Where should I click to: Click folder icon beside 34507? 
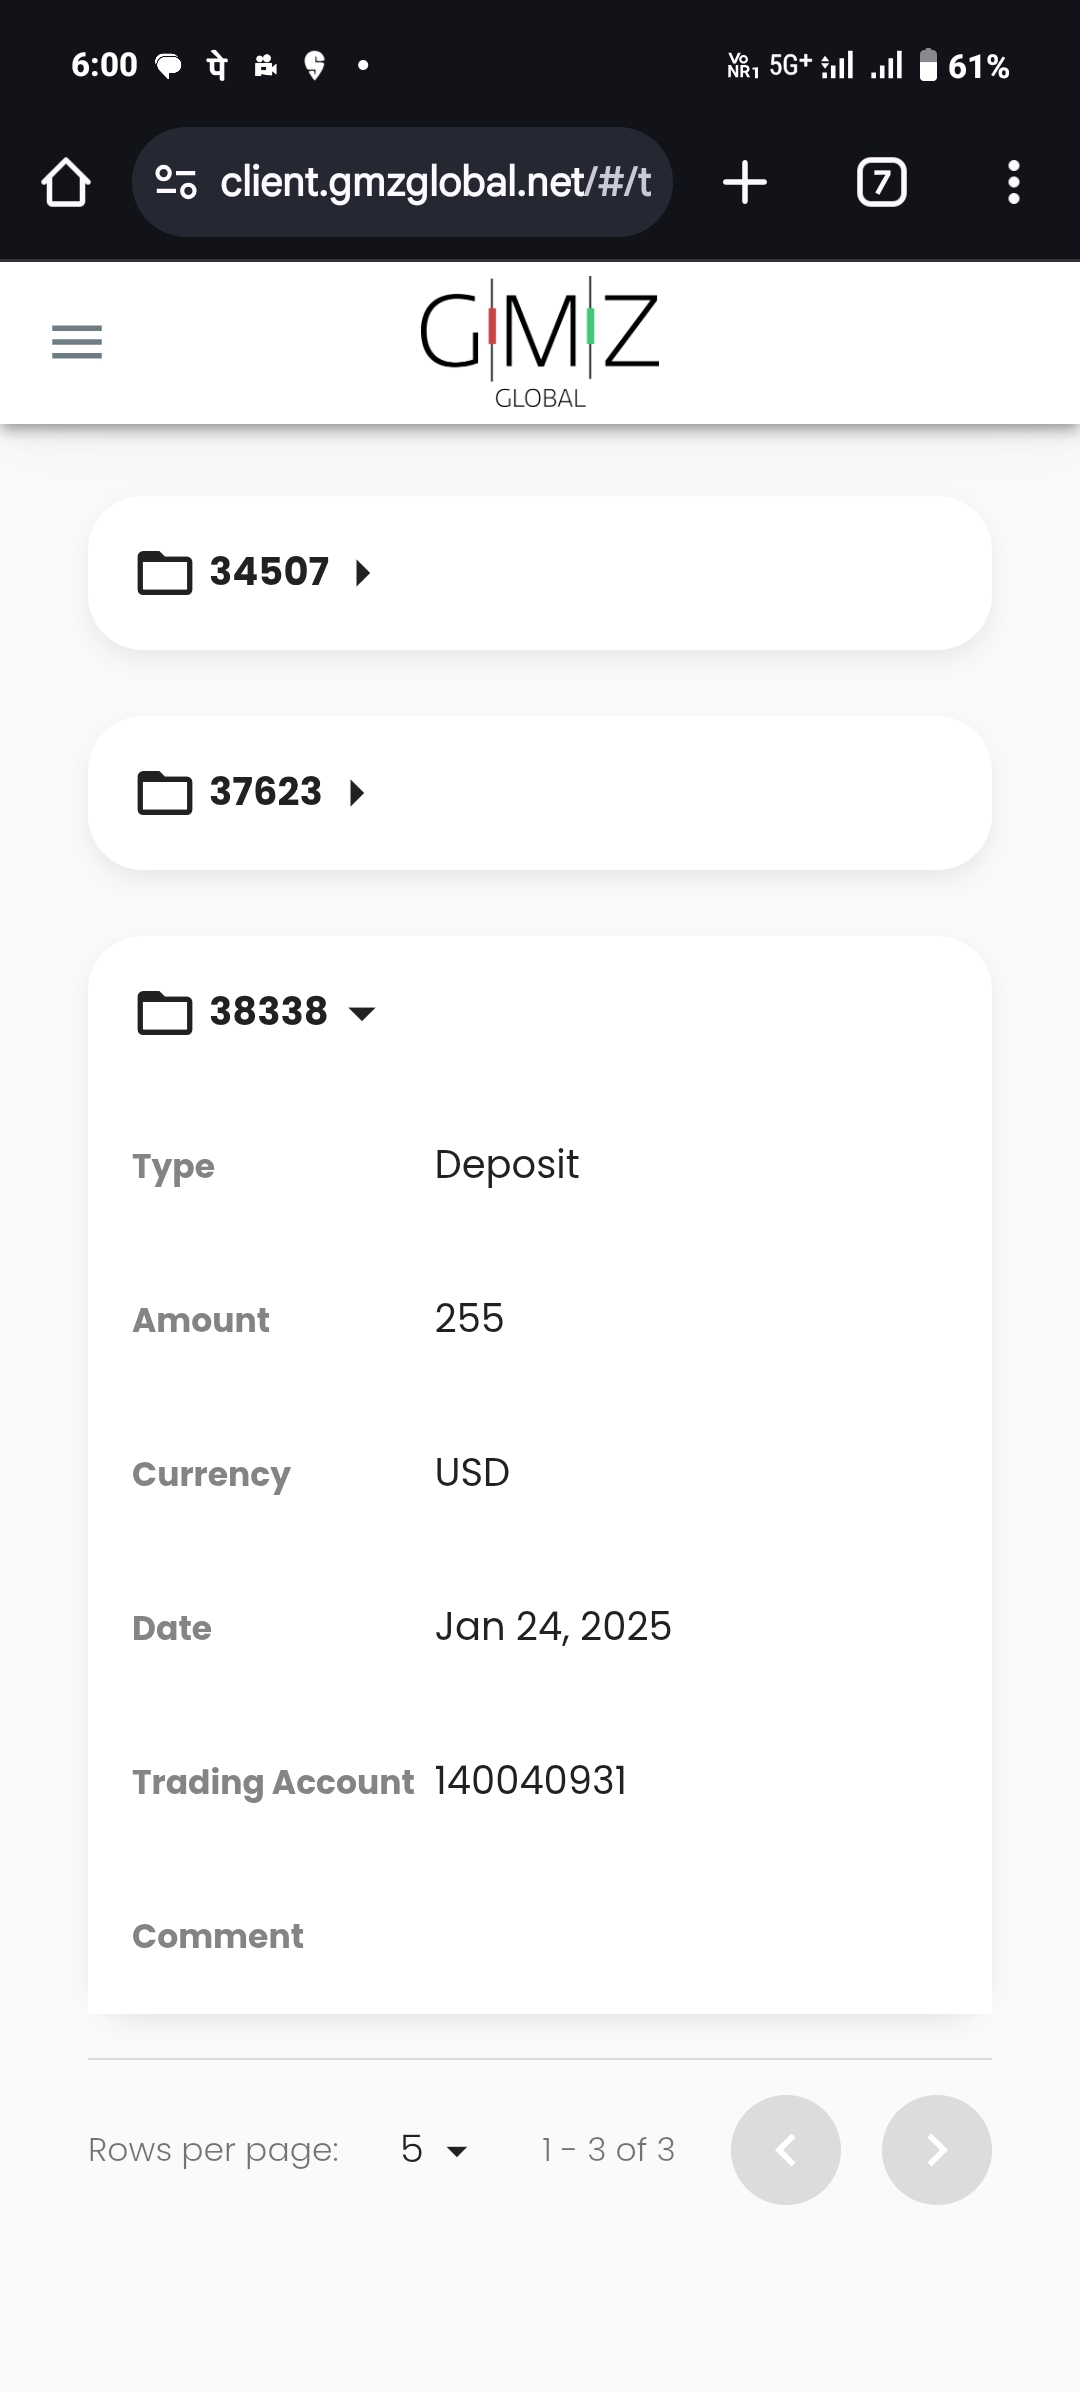164,573
